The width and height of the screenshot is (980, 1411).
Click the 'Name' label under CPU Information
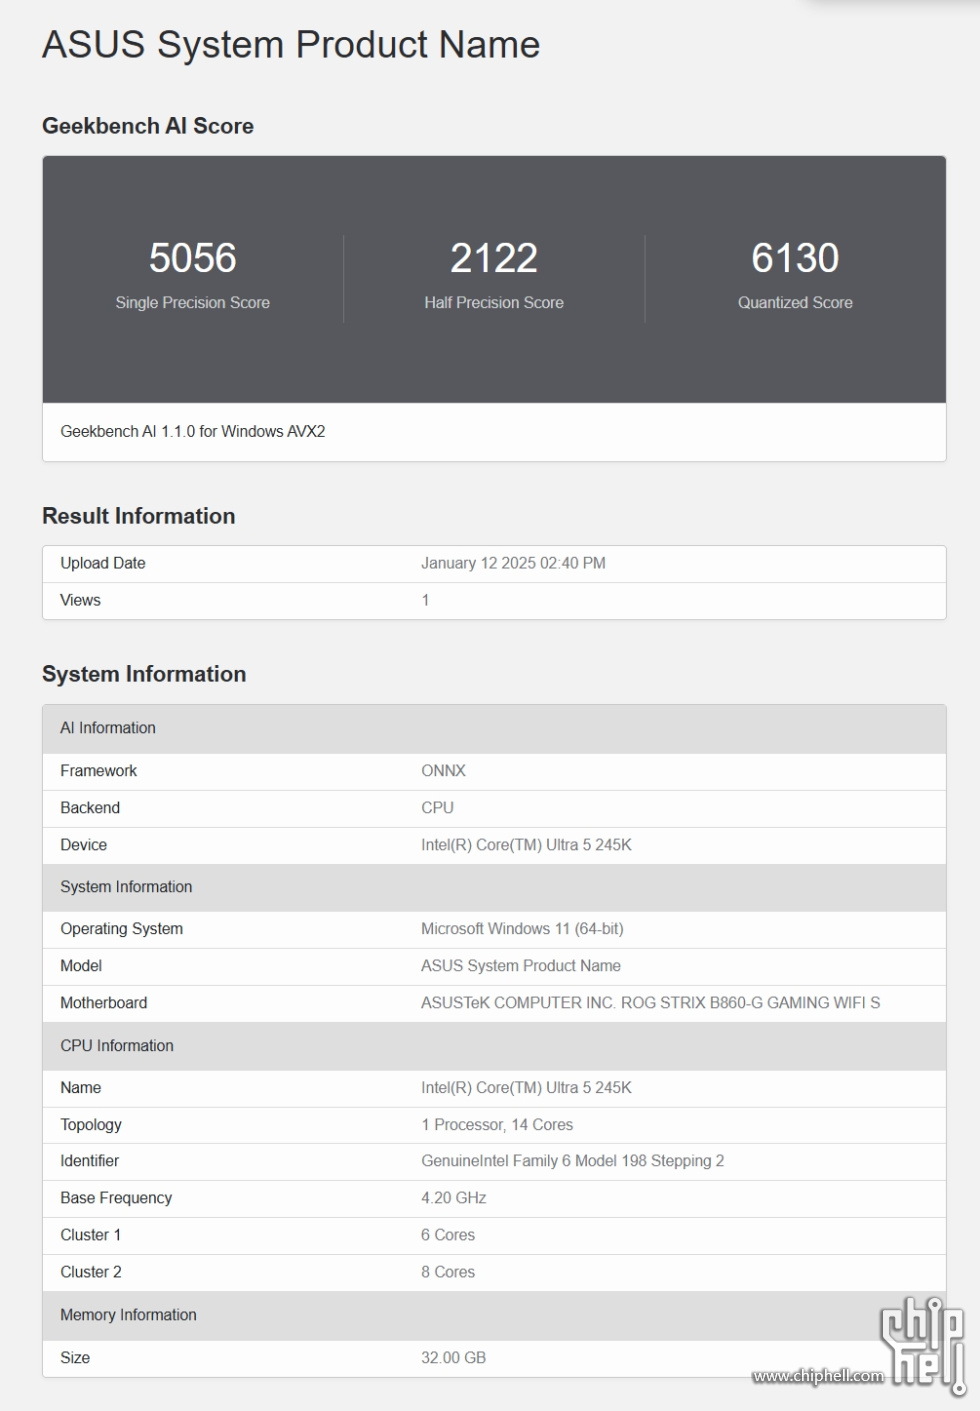(x=80, y=1088)
